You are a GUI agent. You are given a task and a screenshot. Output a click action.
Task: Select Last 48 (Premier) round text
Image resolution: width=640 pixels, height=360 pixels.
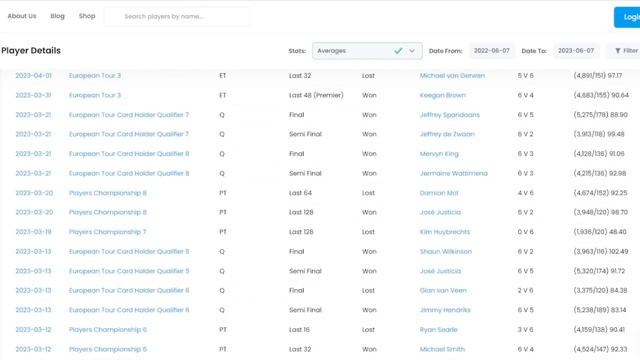pos(316,95)
